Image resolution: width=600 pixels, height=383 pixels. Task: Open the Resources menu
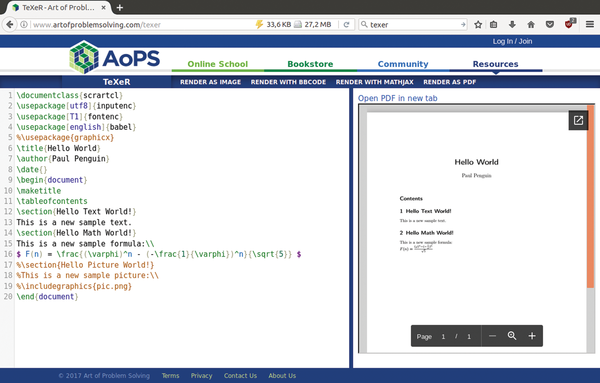click(496, 64)
